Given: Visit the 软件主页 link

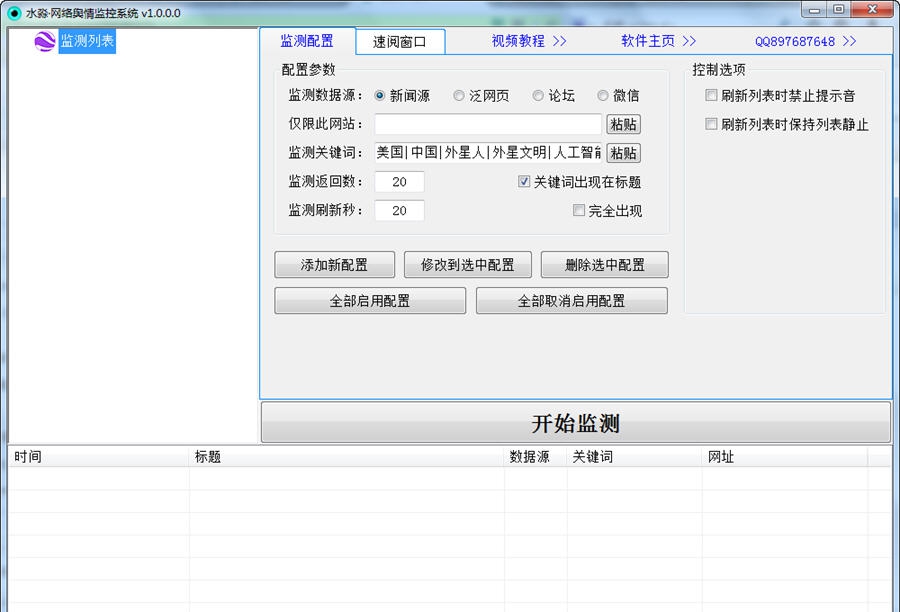Looking at the screenshot, I should tap(658, 41).
